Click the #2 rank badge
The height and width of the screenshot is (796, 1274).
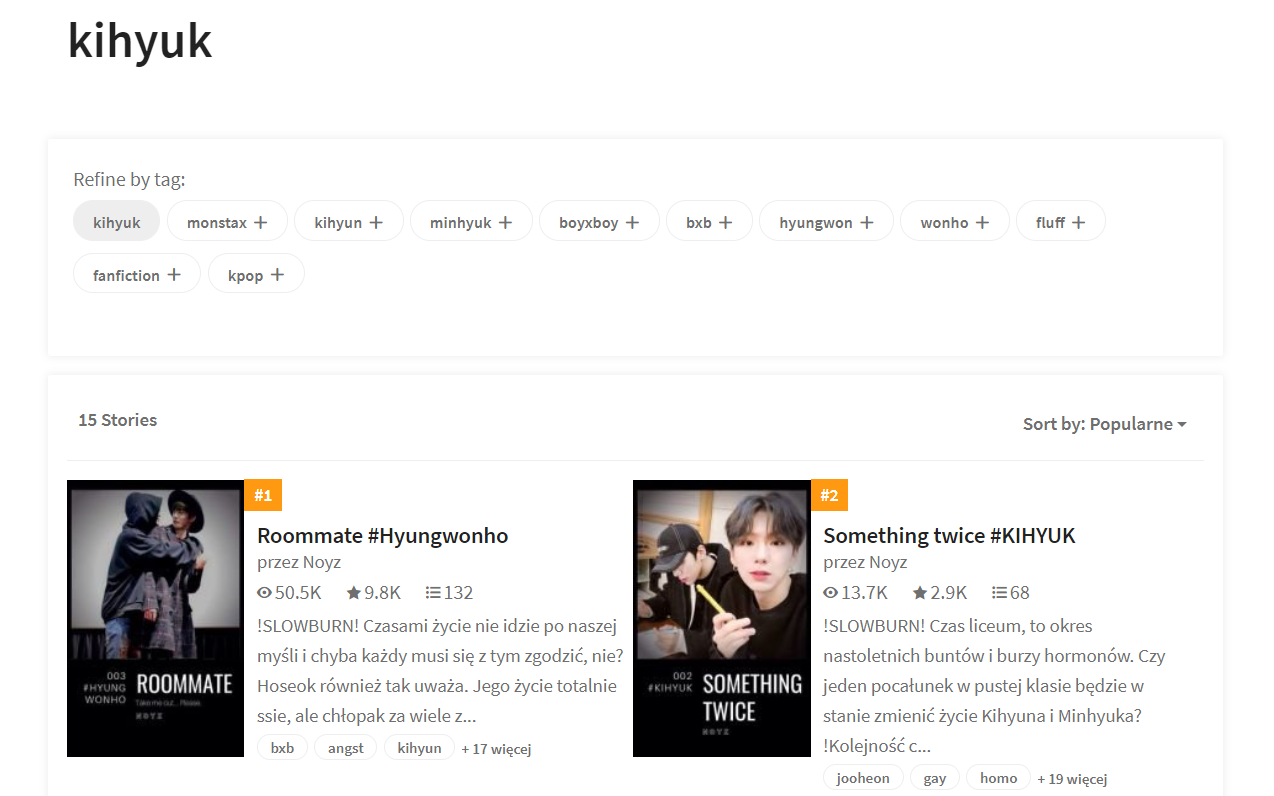(829, 495)
